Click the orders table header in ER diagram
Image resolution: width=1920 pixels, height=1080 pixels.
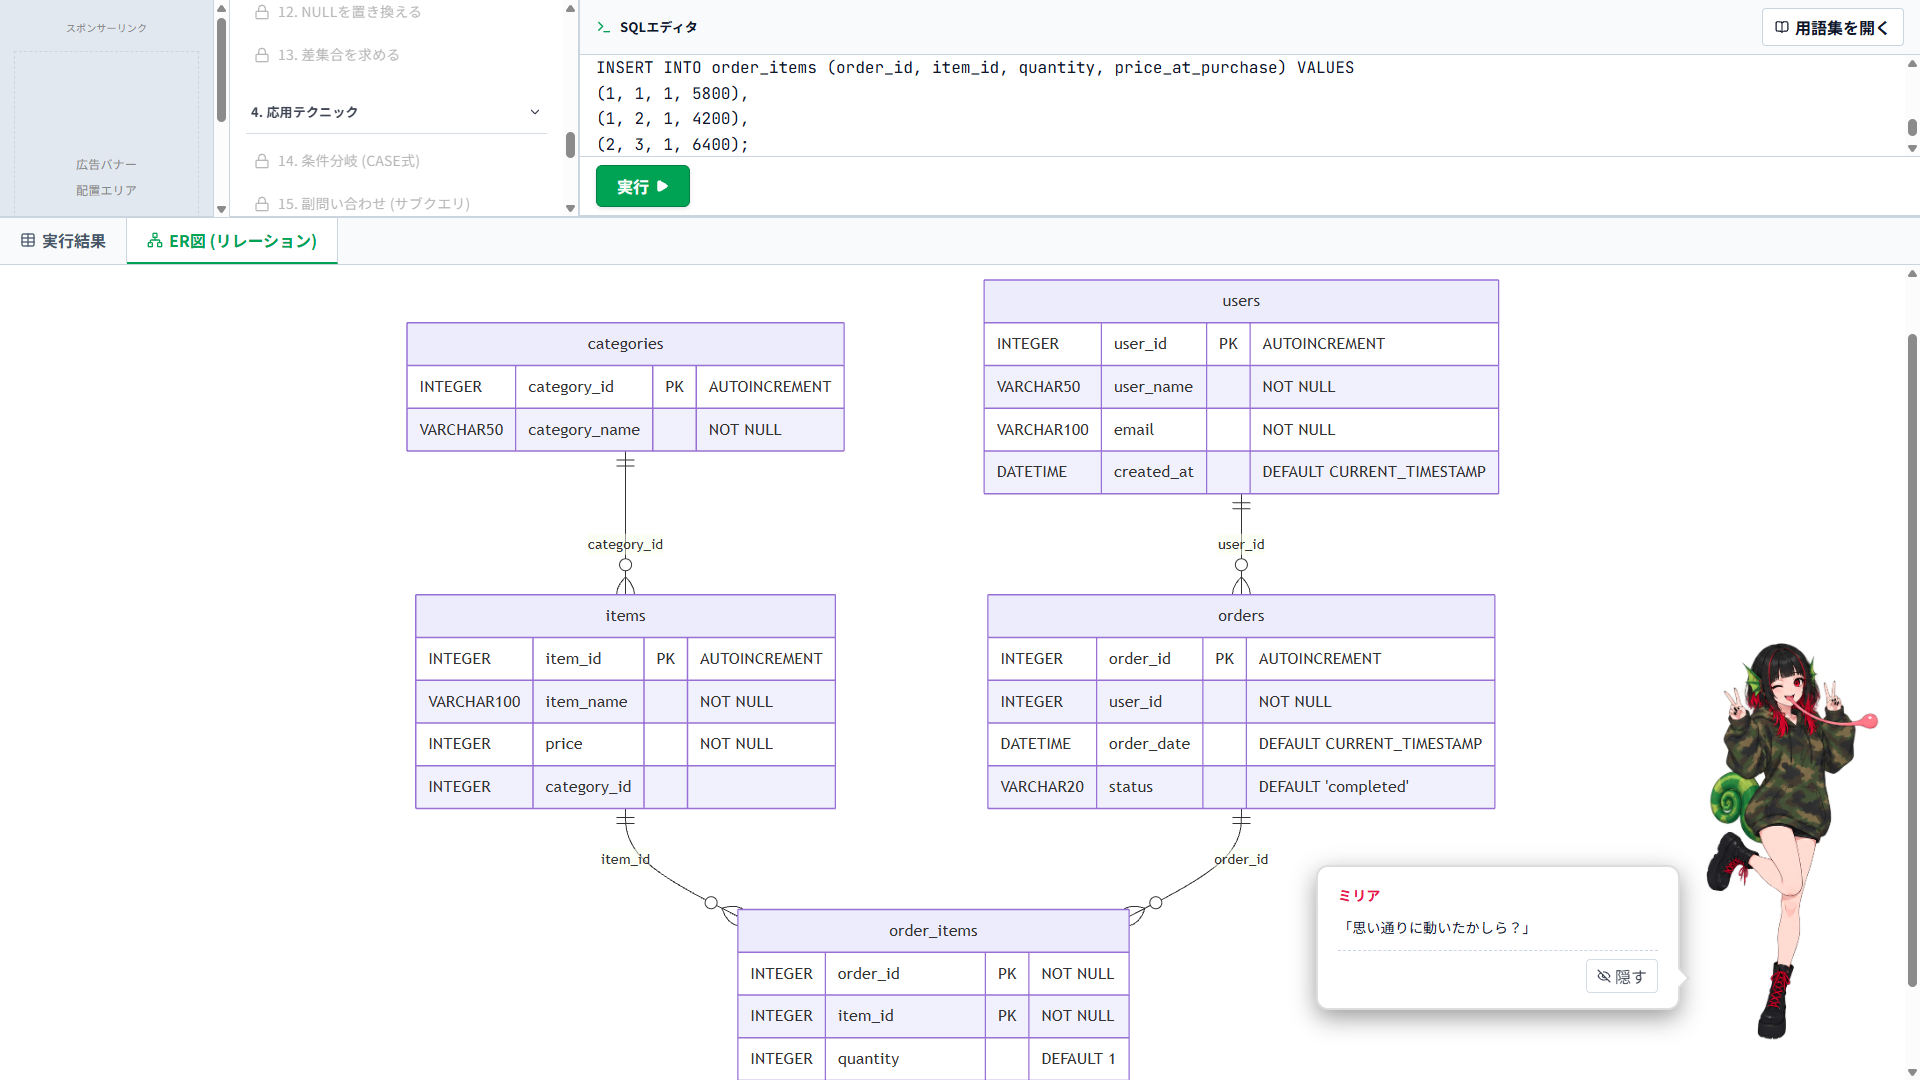tap(1241, 616)
